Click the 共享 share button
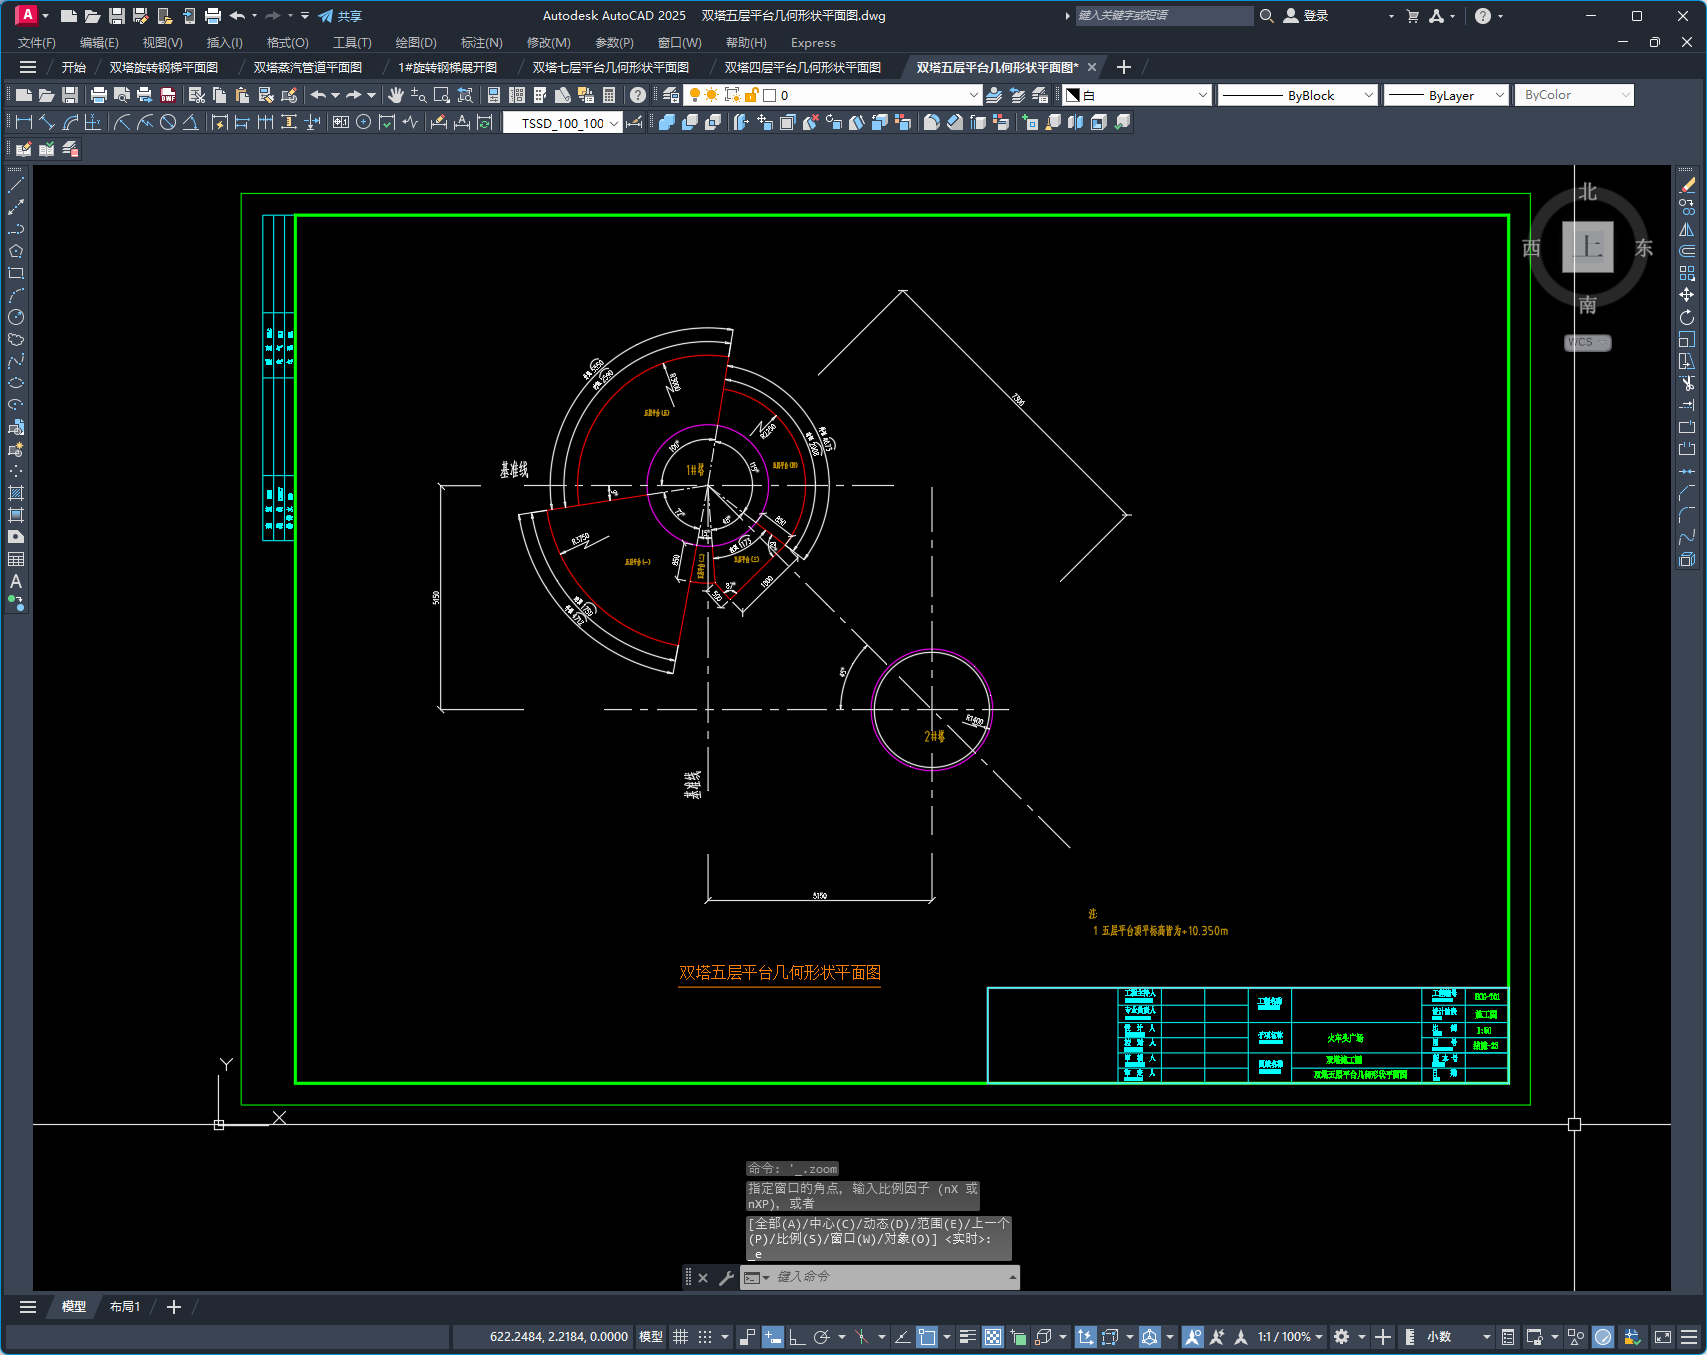 point(340,16)
